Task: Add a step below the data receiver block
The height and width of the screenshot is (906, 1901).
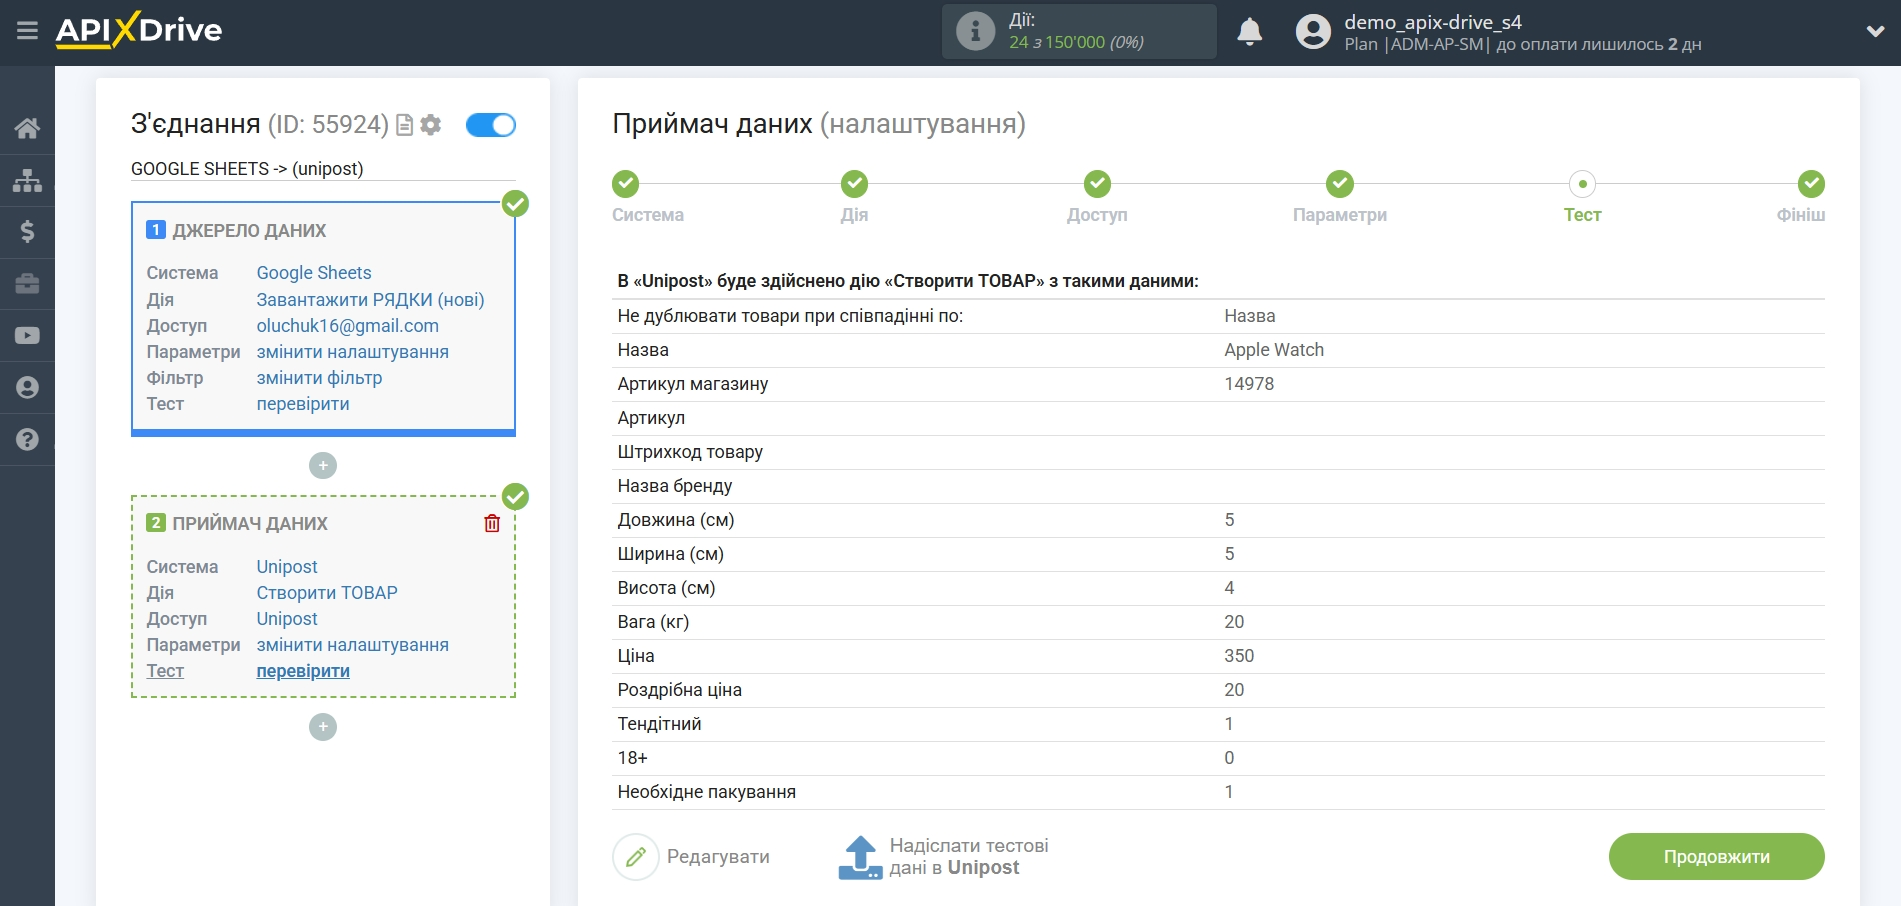Action: click(x=323, y=727)
